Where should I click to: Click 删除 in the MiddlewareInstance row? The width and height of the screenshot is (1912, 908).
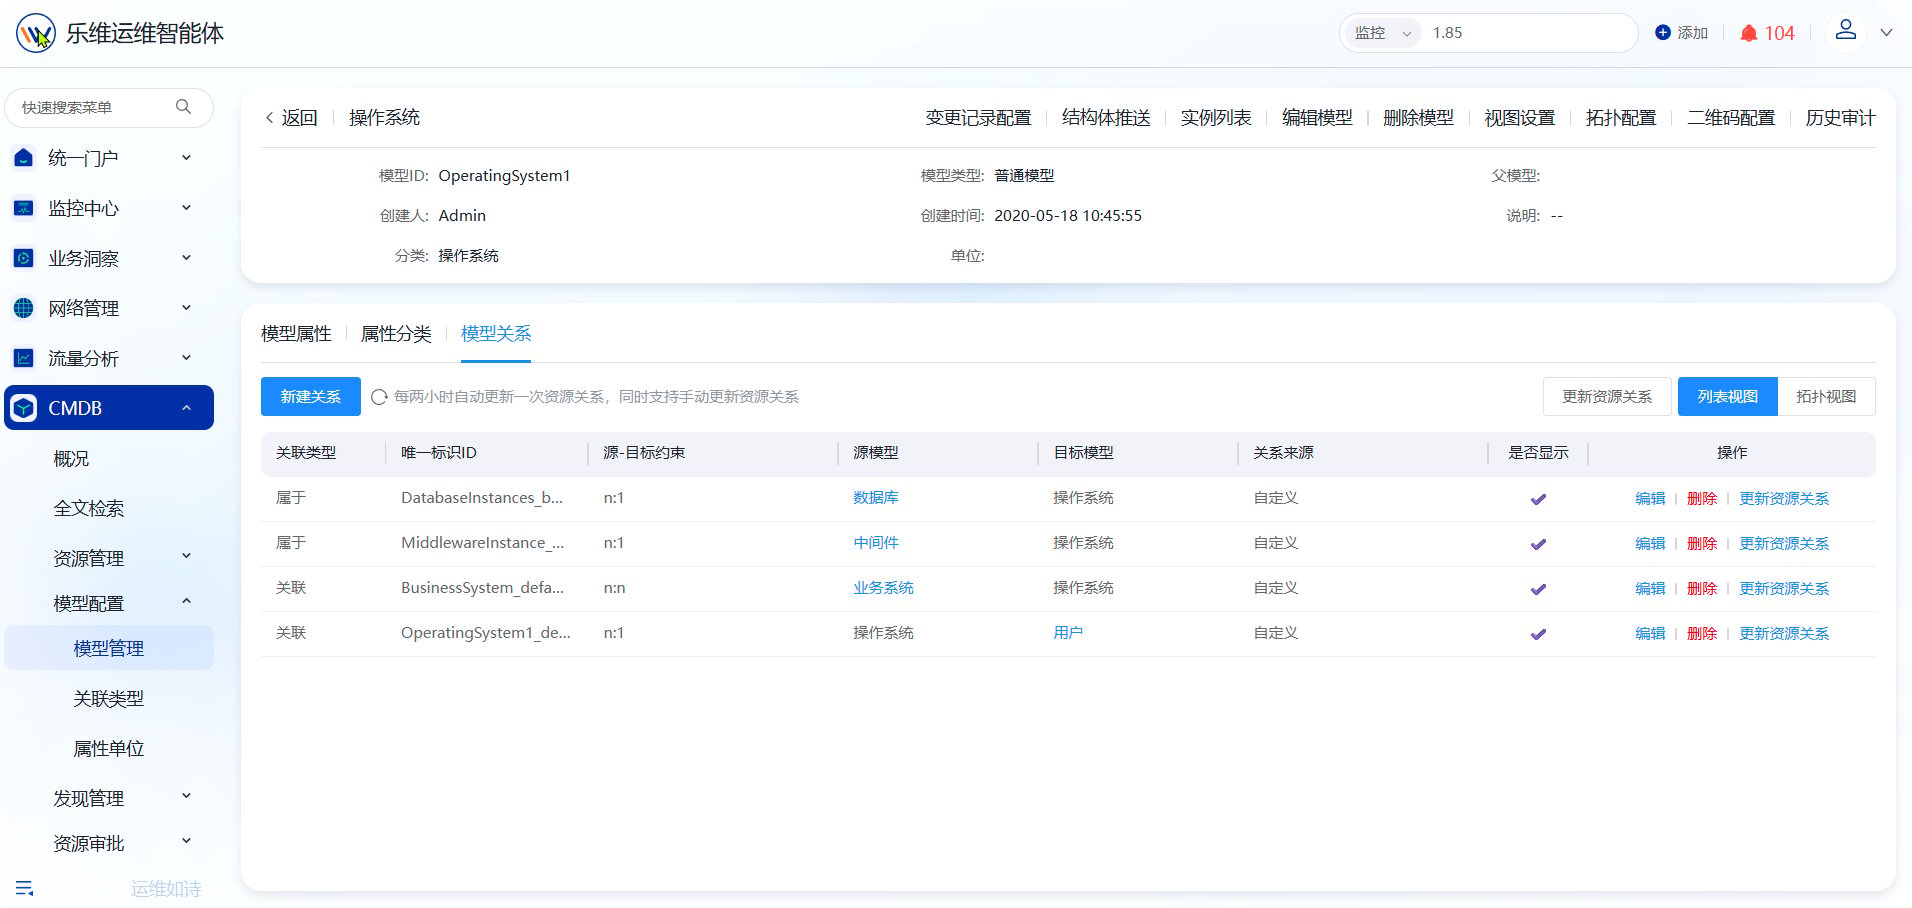tap(1702, 543)
